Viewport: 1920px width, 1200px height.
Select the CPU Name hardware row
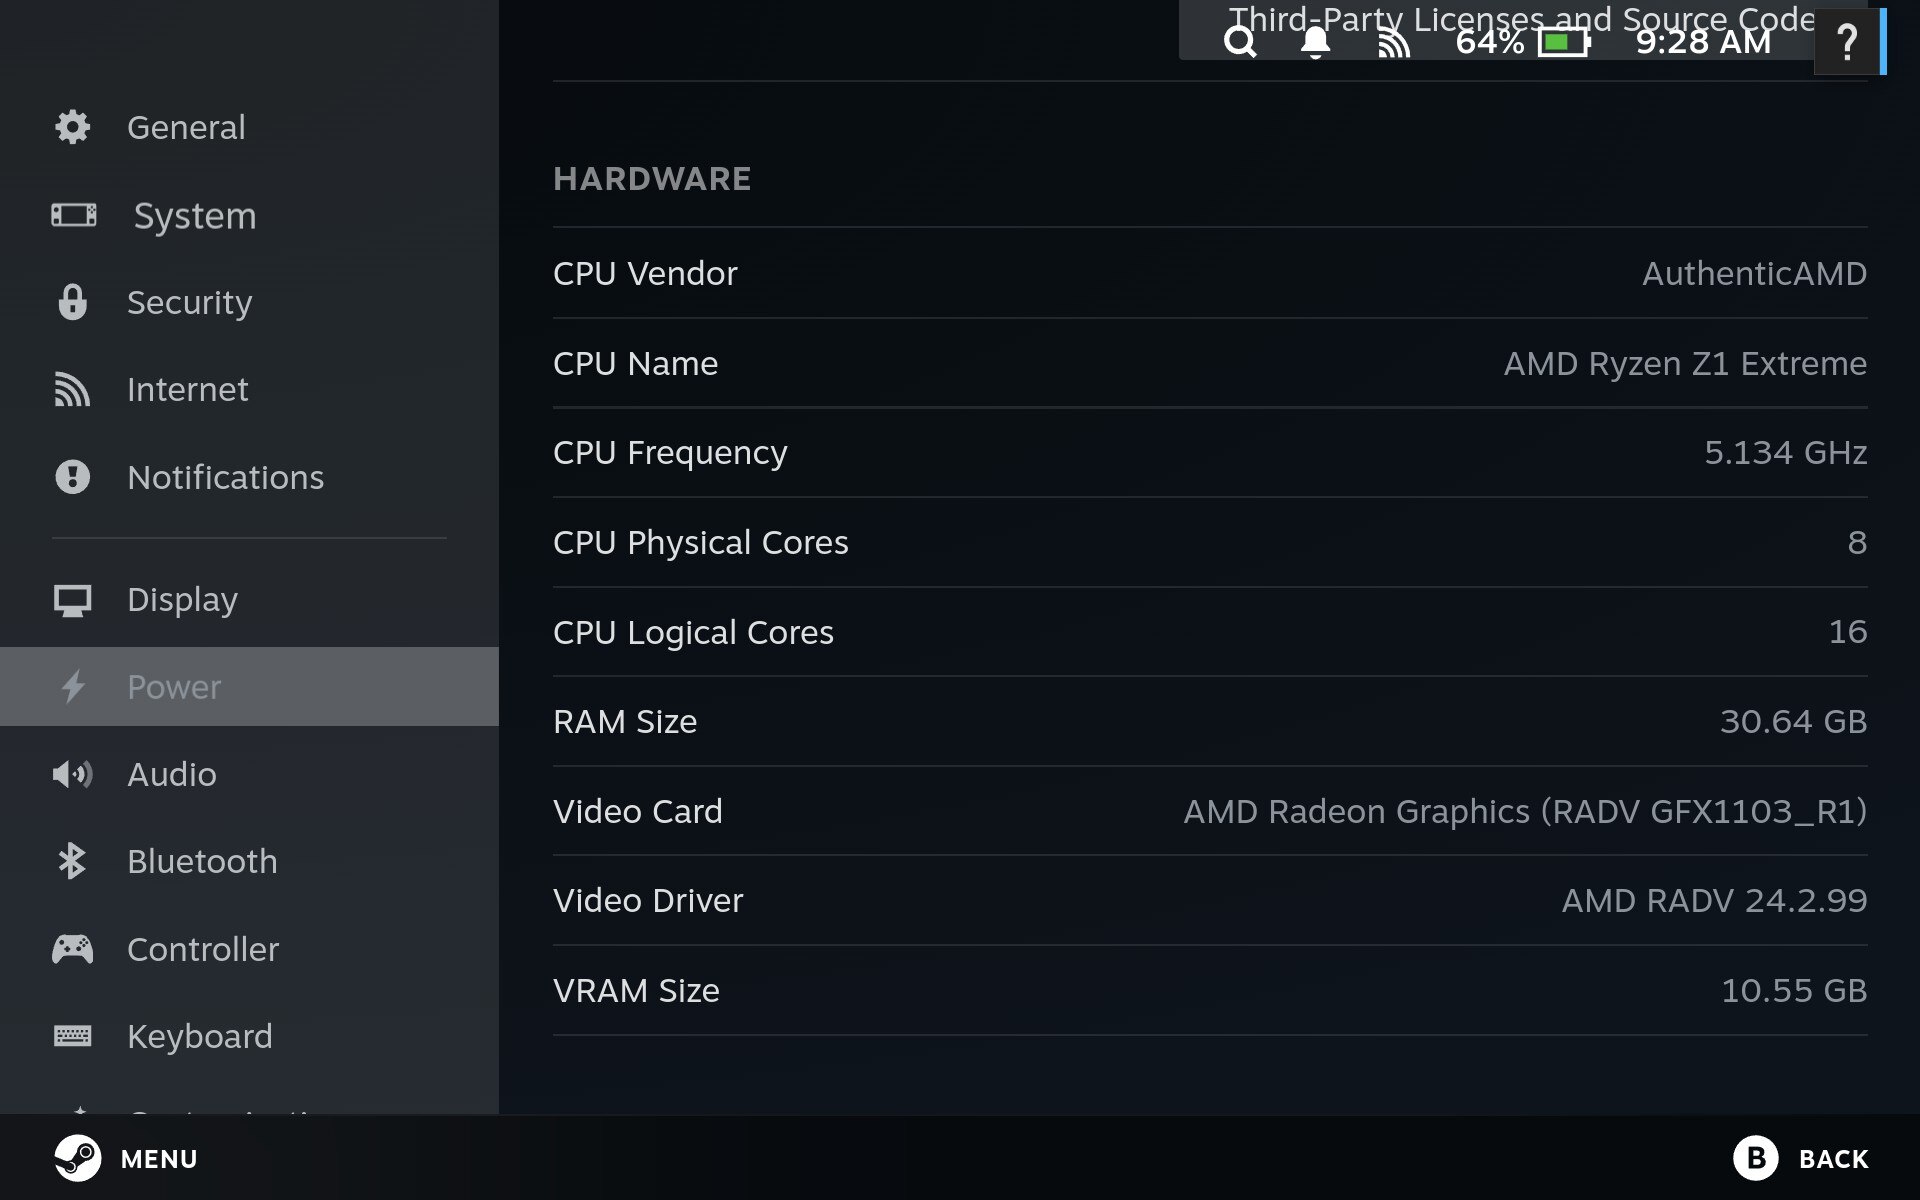click(x=1210, y=363)
